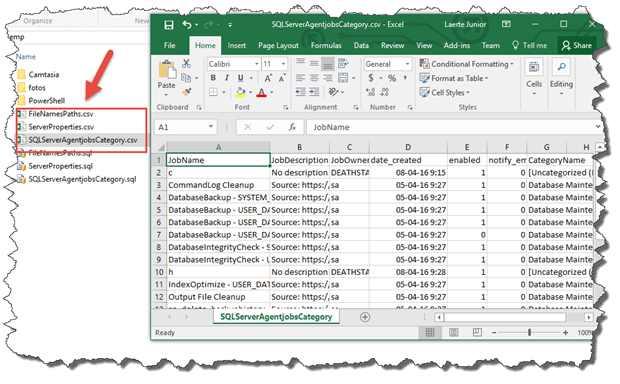
Task: Open the Data tab
Action: tap(361, 45)
